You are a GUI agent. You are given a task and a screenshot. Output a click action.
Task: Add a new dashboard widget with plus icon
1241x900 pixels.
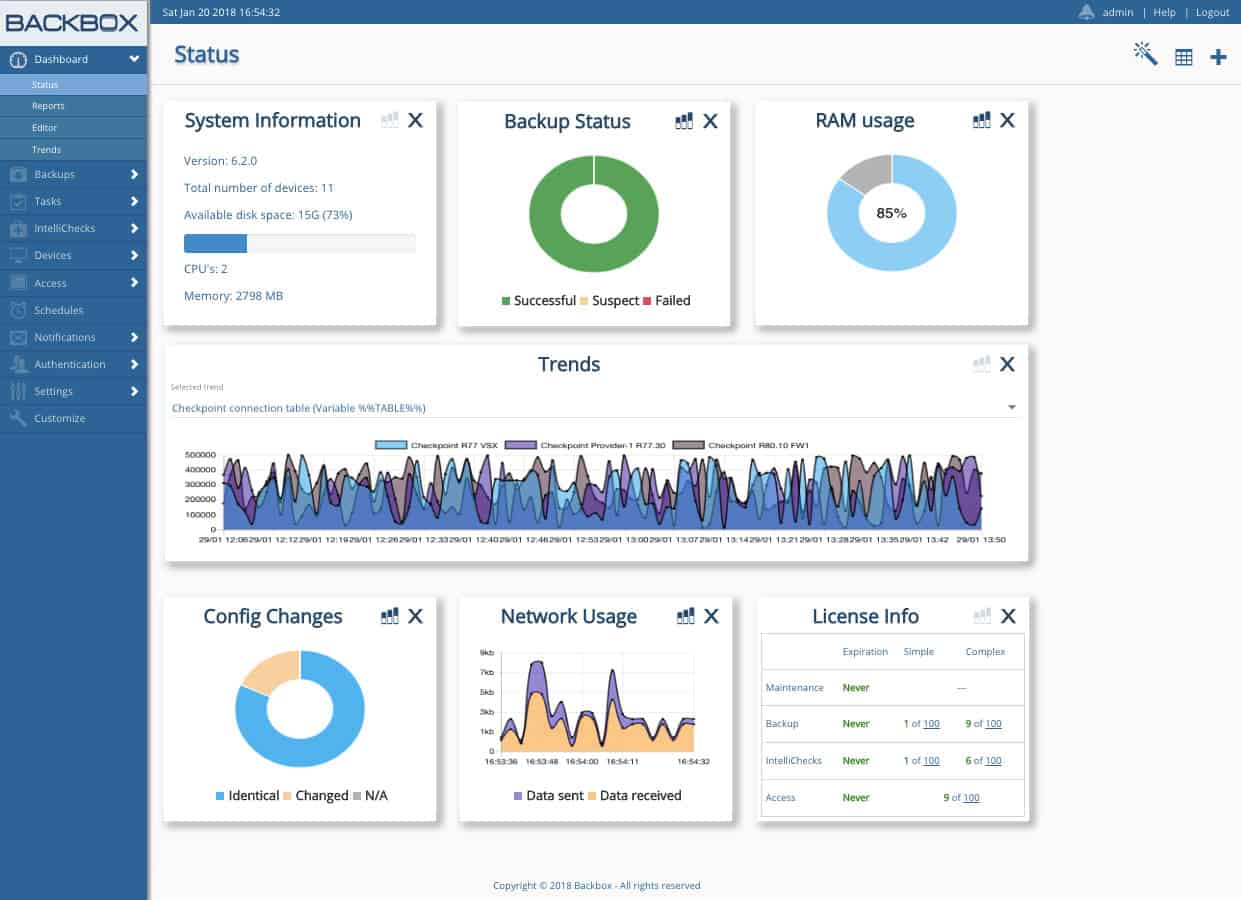point(1219,57)
